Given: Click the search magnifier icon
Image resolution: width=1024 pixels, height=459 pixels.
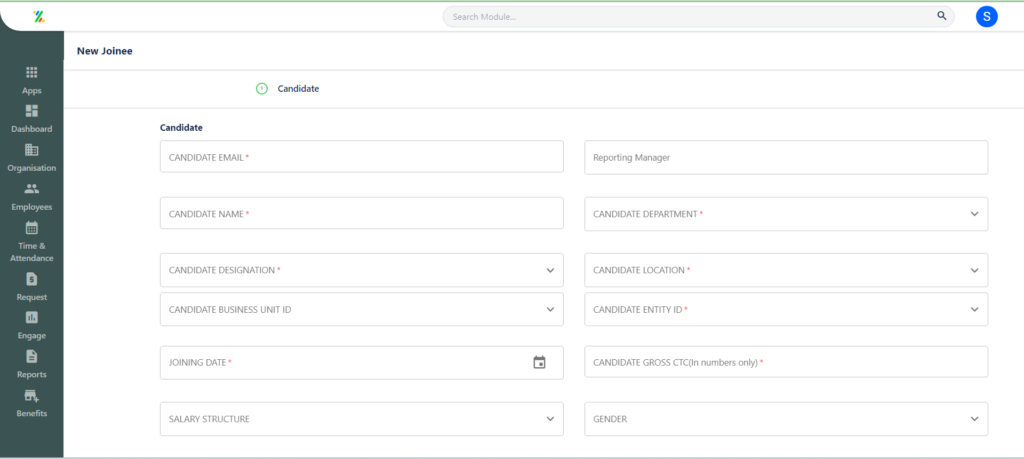Looking at the screenshot, I should point(942,16).
